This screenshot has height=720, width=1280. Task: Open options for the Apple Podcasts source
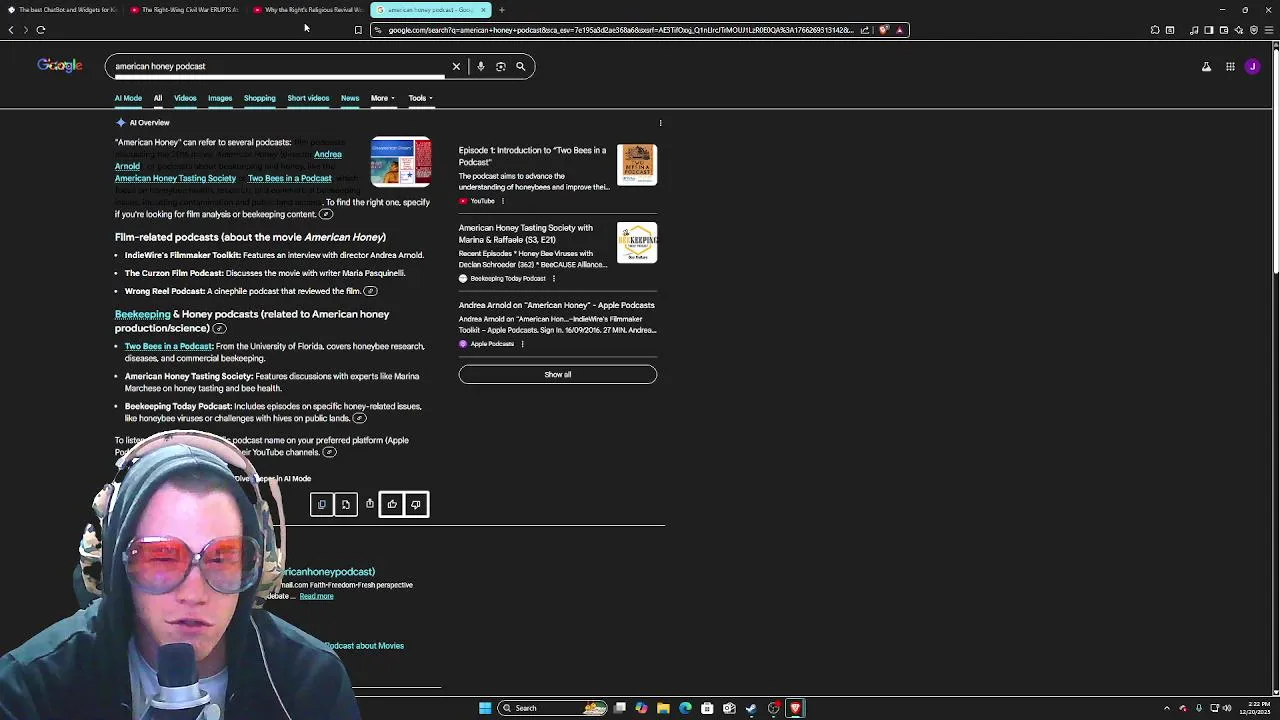coord(522,344)
